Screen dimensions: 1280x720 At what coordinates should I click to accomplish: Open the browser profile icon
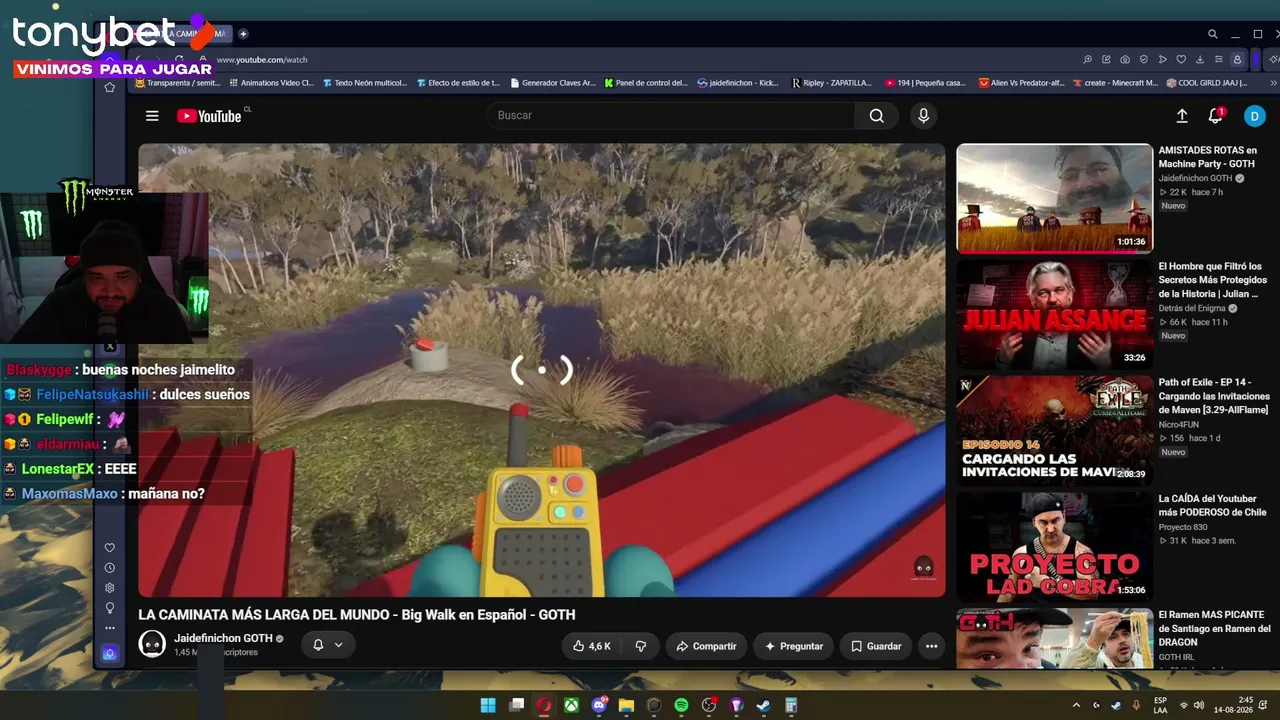click(1237, 60)
